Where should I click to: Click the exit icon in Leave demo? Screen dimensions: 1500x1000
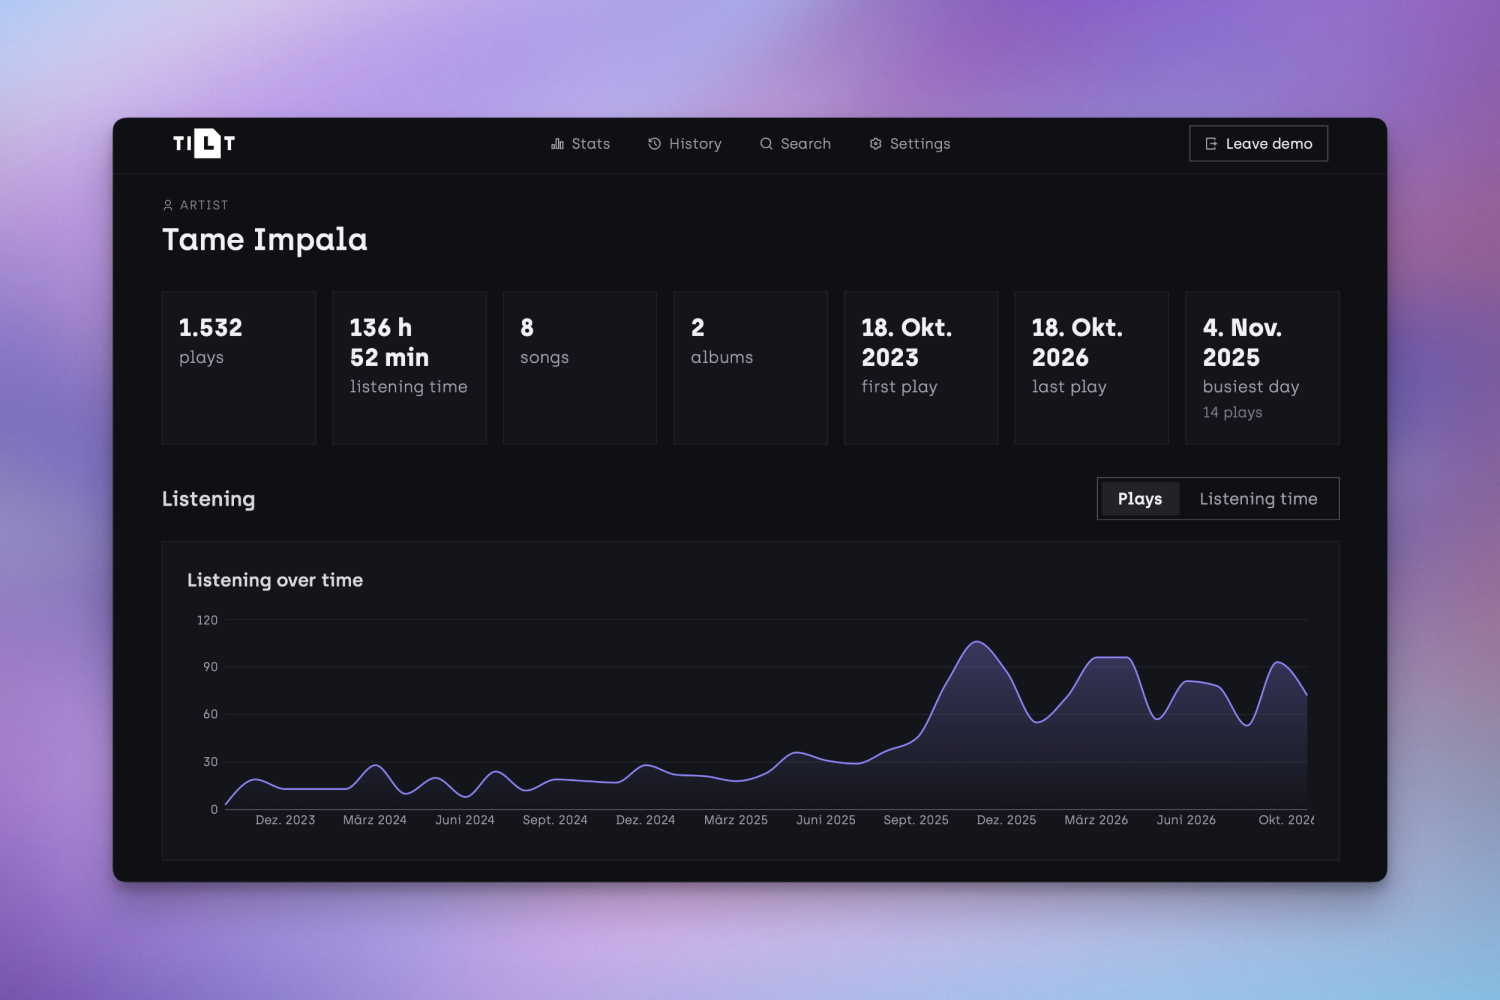pyautogui.click(x=1211, y=144)
